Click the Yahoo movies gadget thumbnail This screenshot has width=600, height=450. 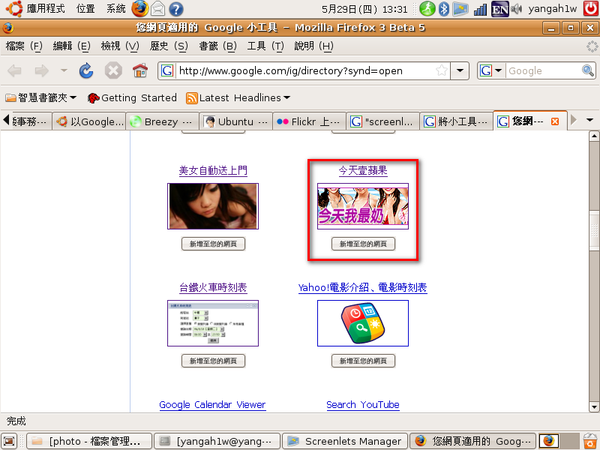point(363,323)
